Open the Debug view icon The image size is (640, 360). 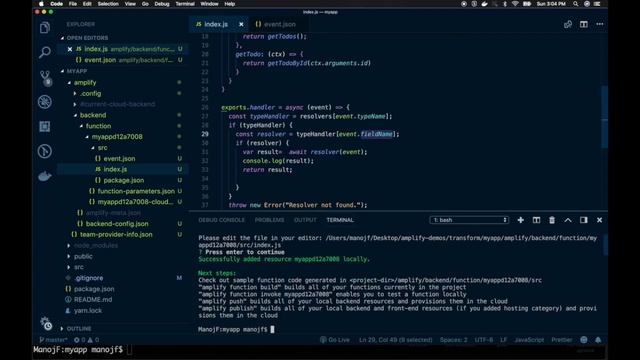pyautogui.click(x=45, y=102)
